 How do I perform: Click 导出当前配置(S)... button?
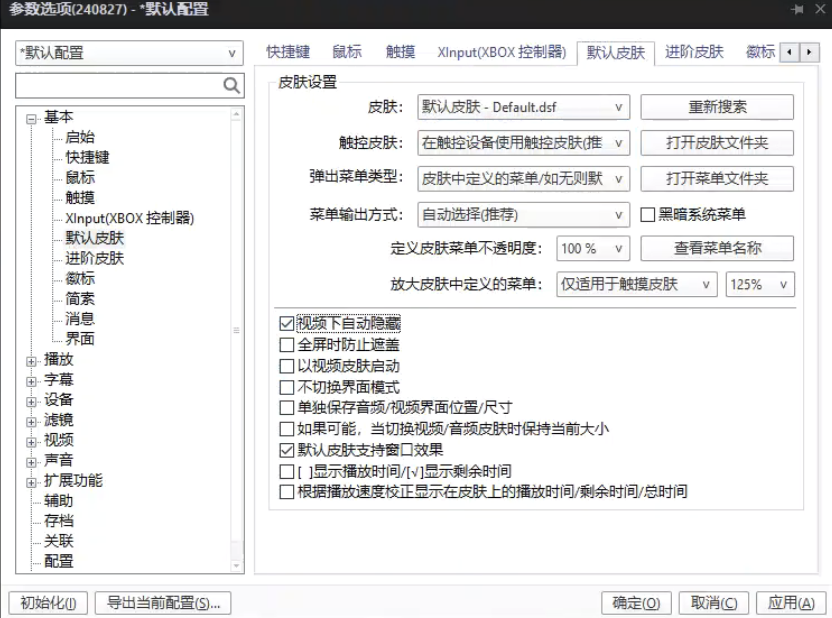click(x=163, y=603)
